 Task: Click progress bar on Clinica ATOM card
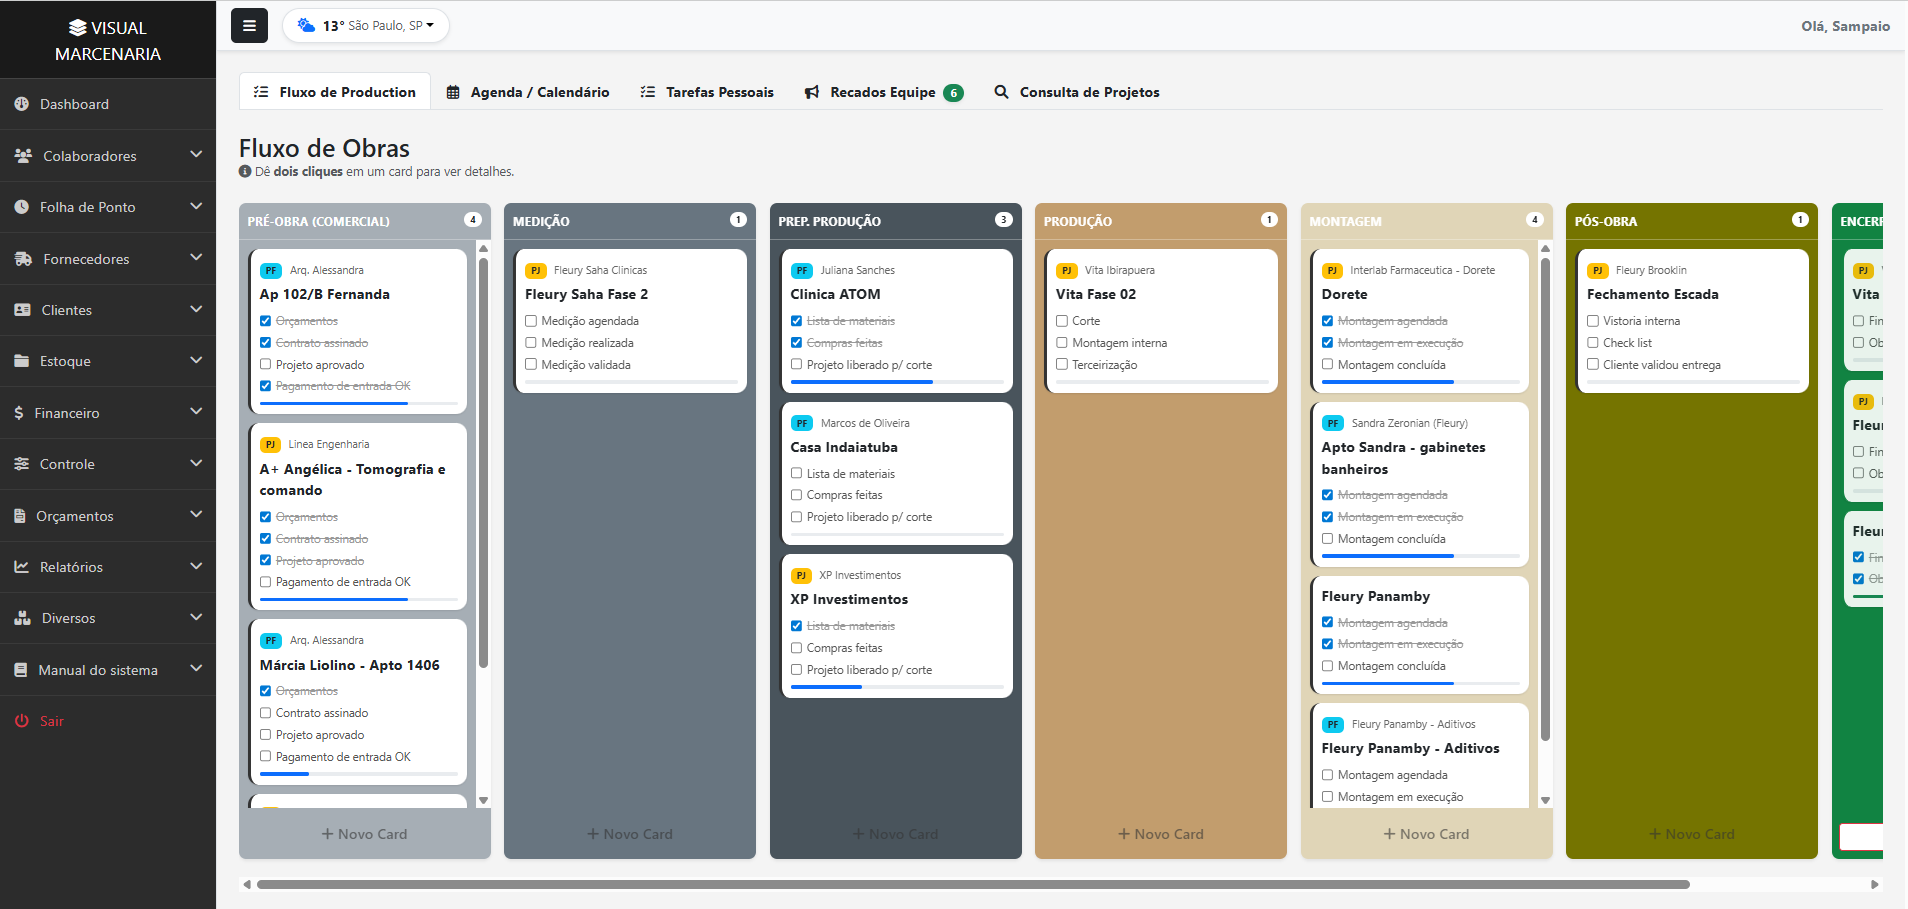(897, 382)
